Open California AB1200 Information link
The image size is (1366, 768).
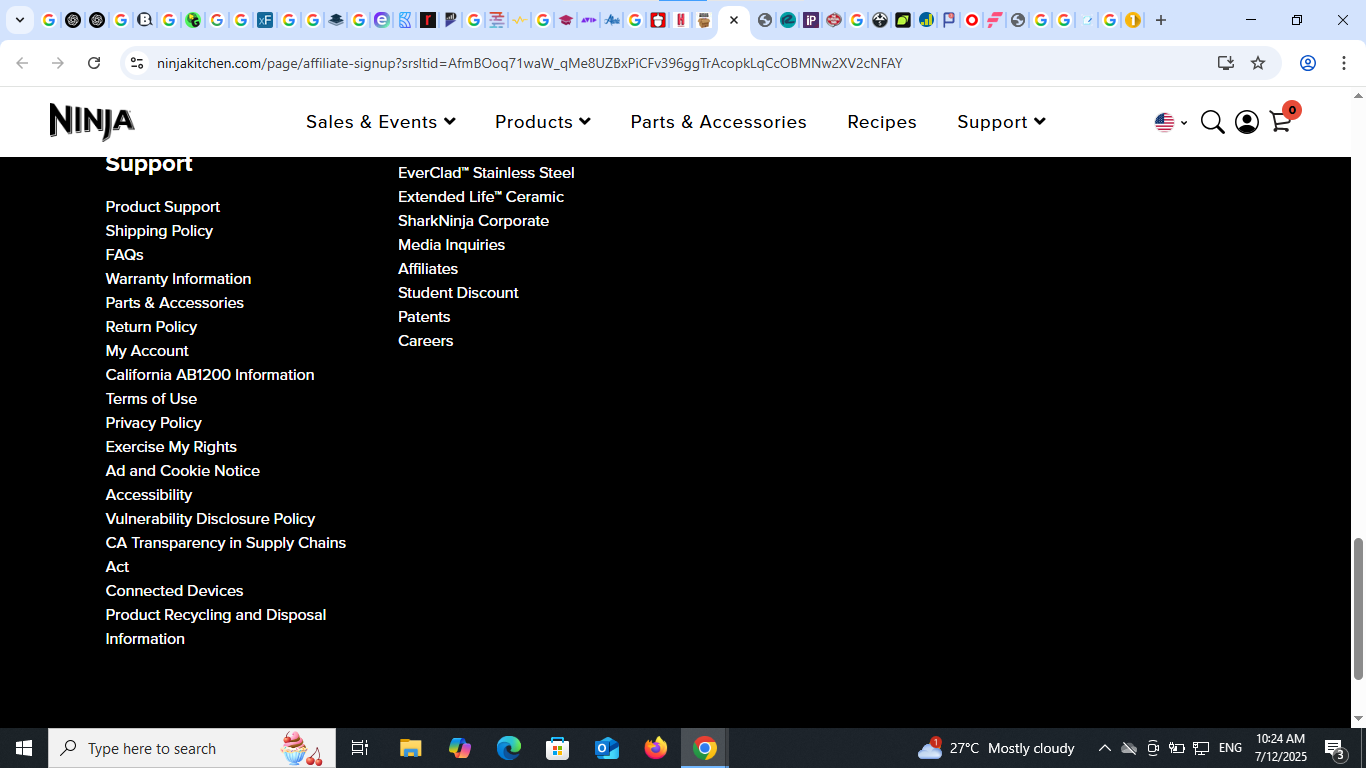click(x=210, y=375)
